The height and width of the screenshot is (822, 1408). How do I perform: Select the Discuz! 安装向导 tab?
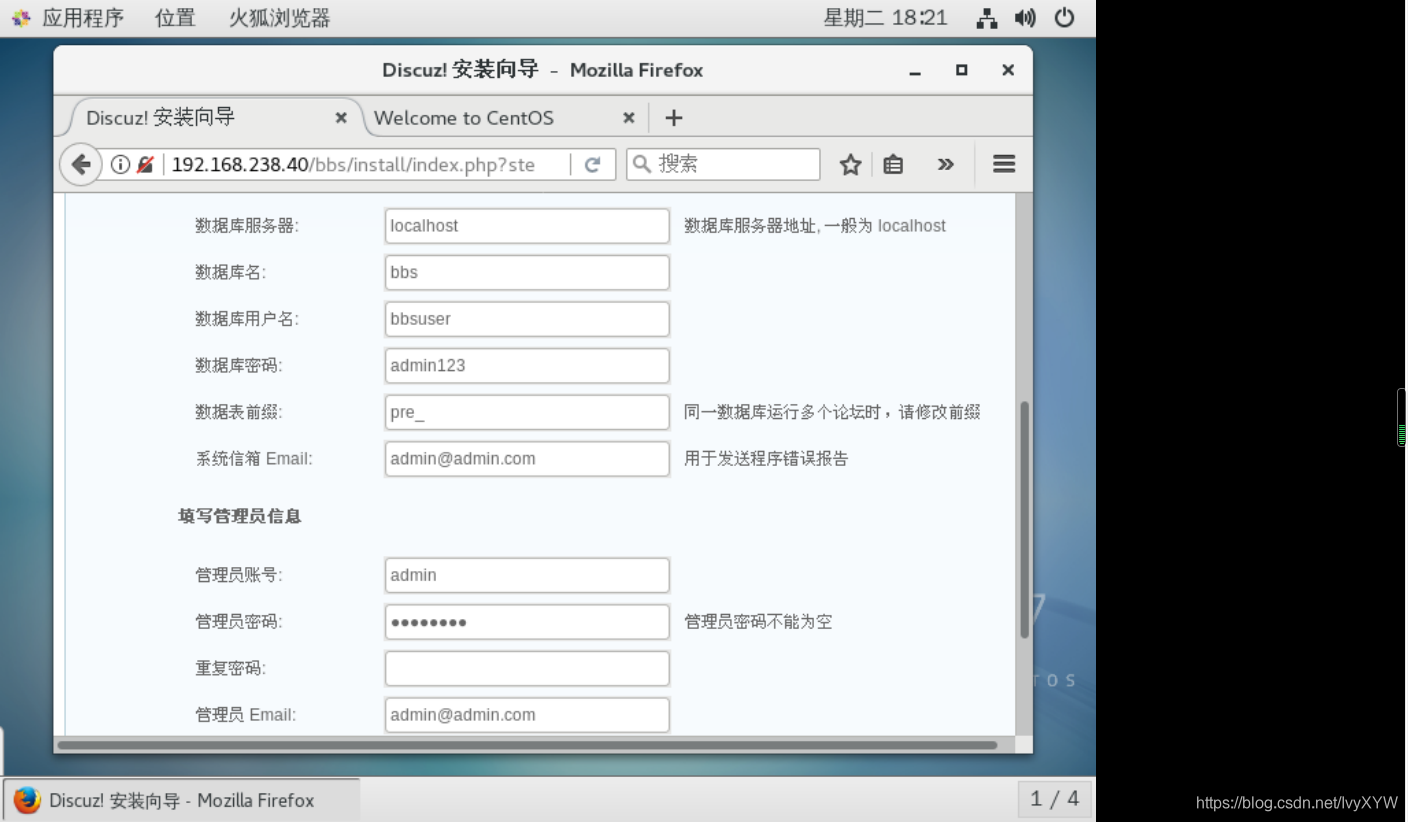(212, 117)
